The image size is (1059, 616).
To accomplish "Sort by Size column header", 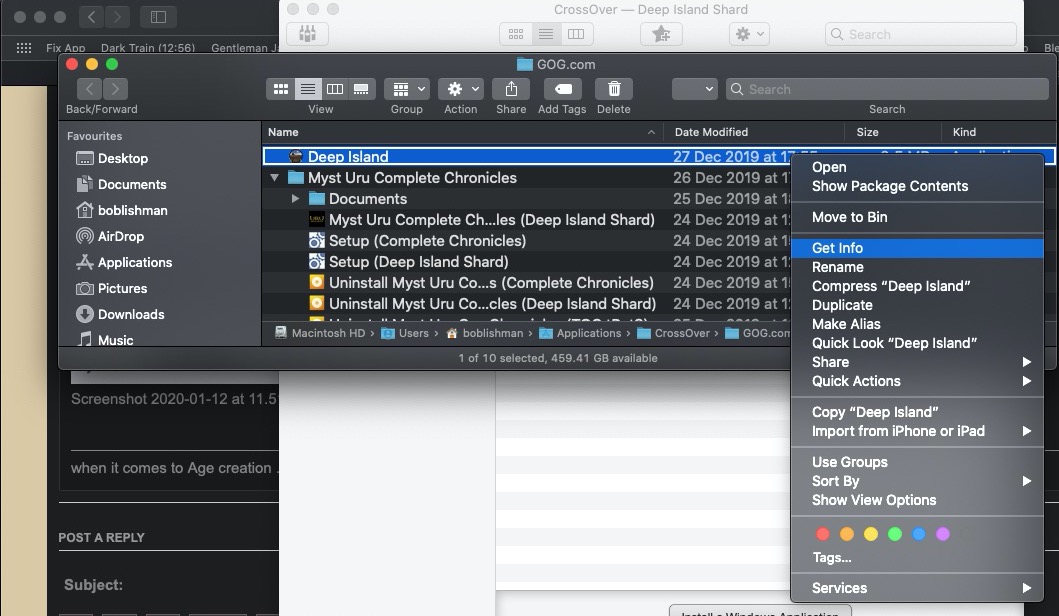I will [x=893, y=132].
